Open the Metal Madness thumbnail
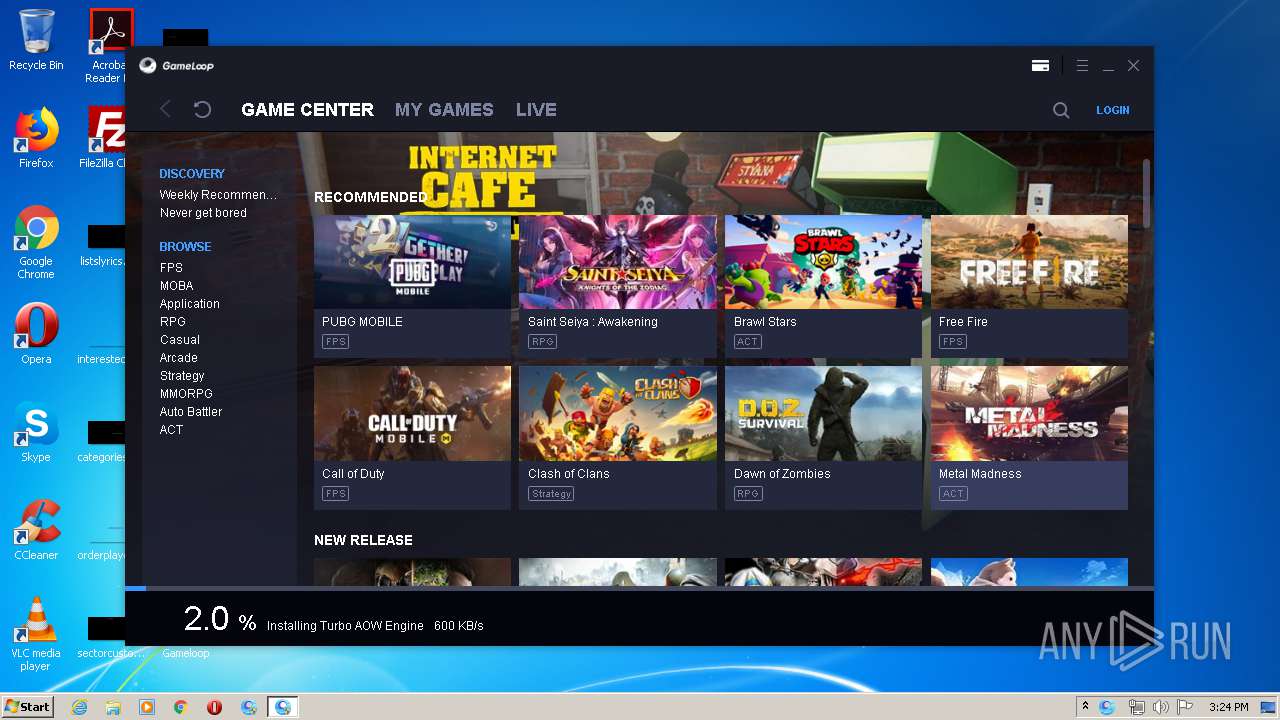The height and width of the screenshot is (720, 1280). [x=1029, y=413]
